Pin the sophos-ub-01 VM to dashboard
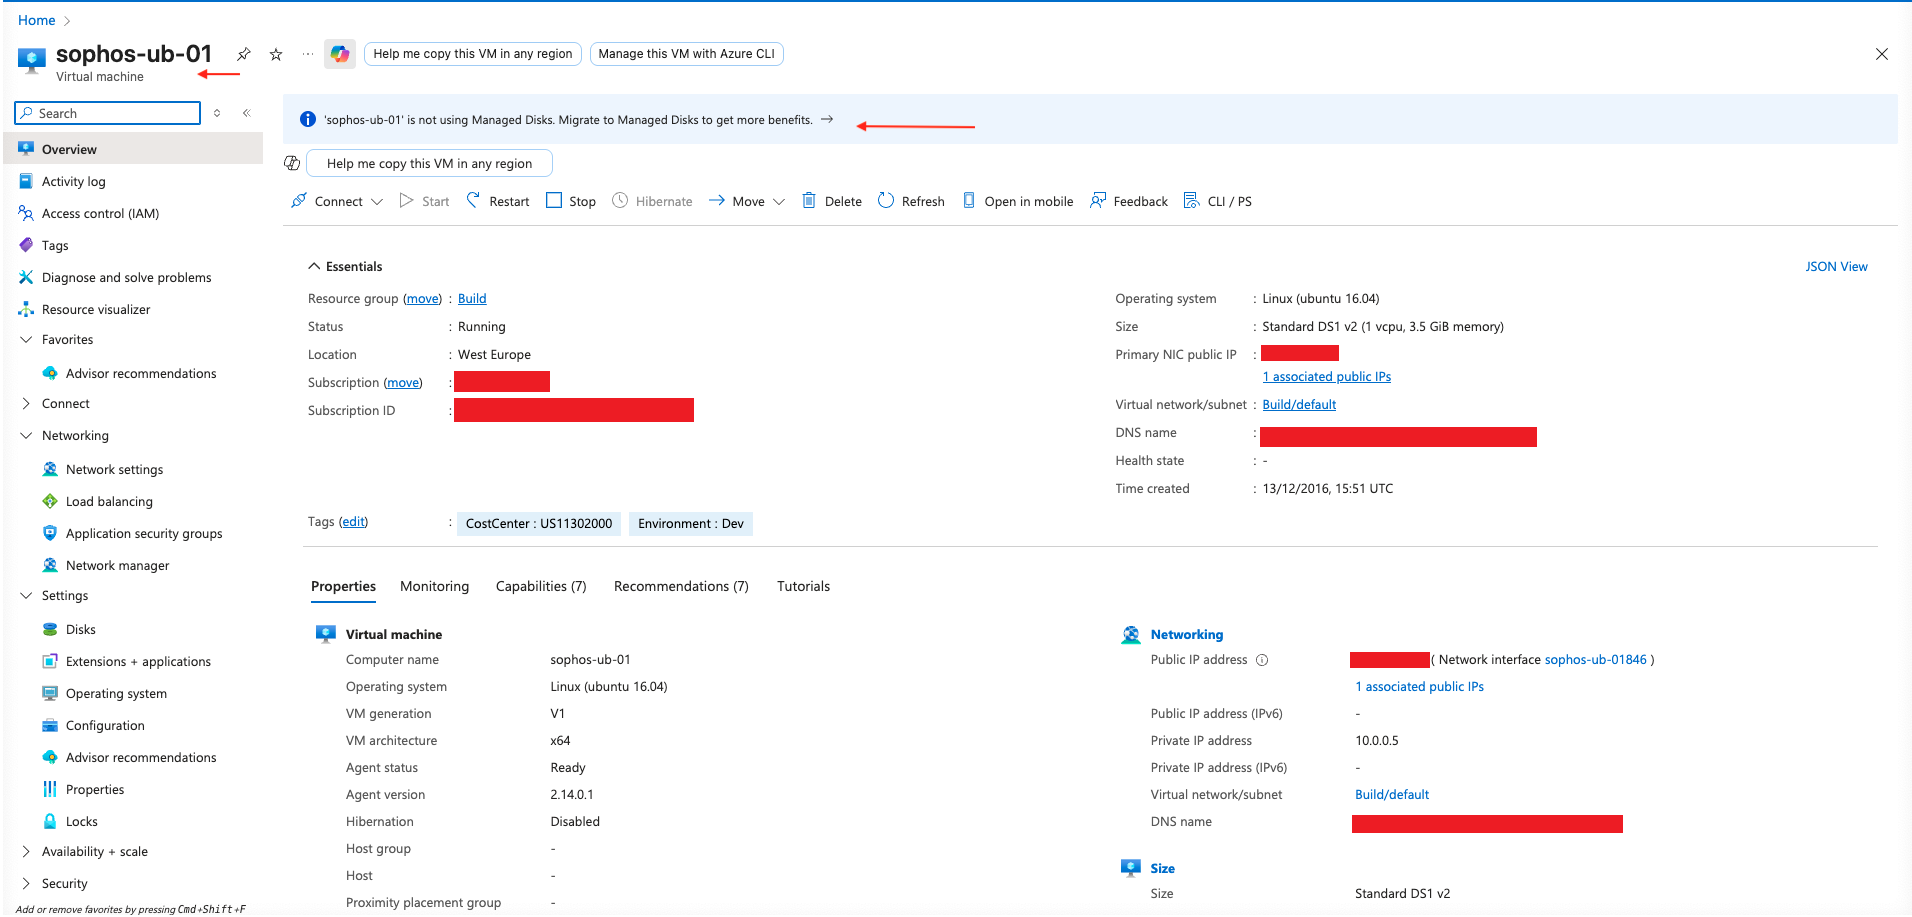 coord(243,54)
